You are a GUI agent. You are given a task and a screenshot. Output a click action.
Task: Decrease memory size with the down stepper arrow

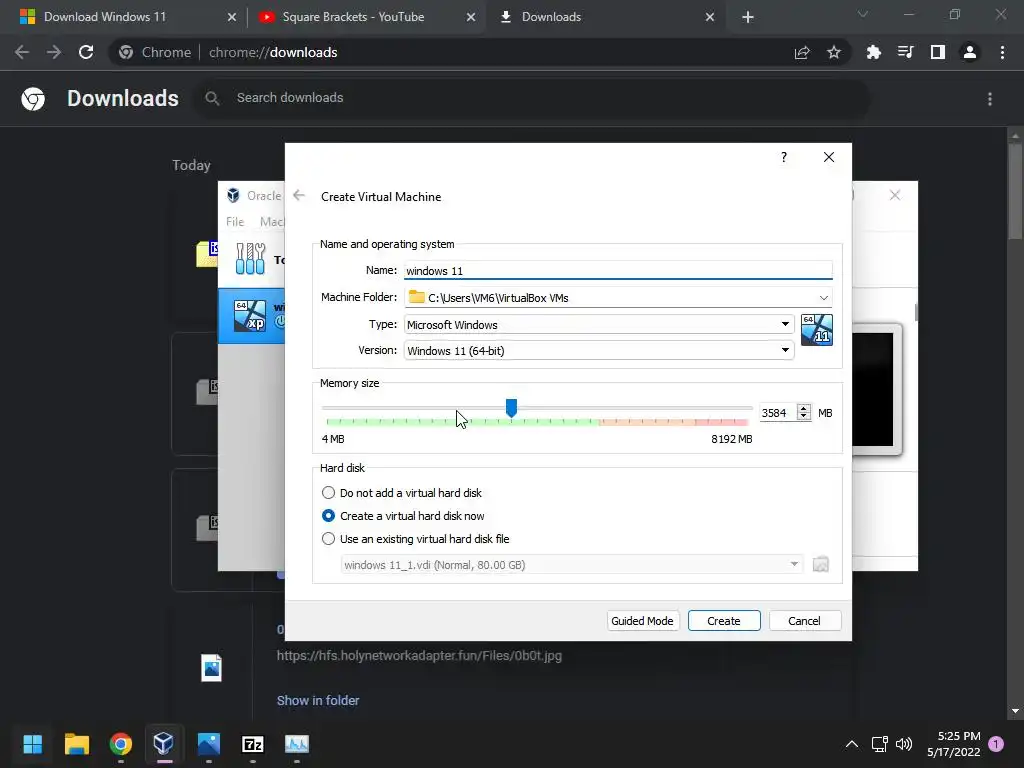click(804, 417)
